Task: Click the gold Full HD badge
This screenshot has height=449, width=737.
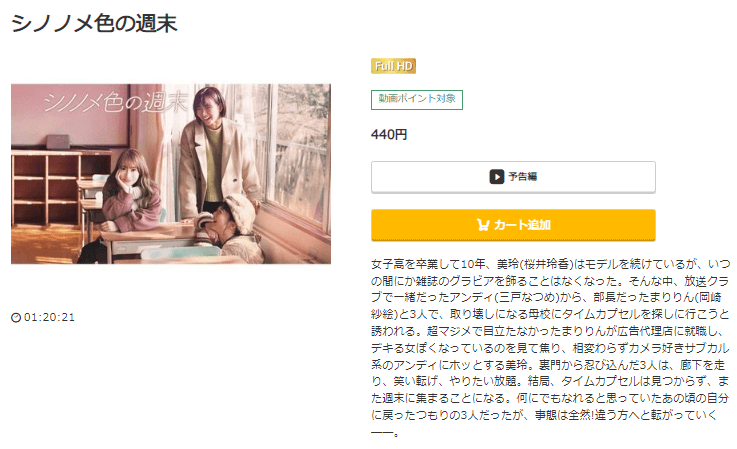Action: 393,66
